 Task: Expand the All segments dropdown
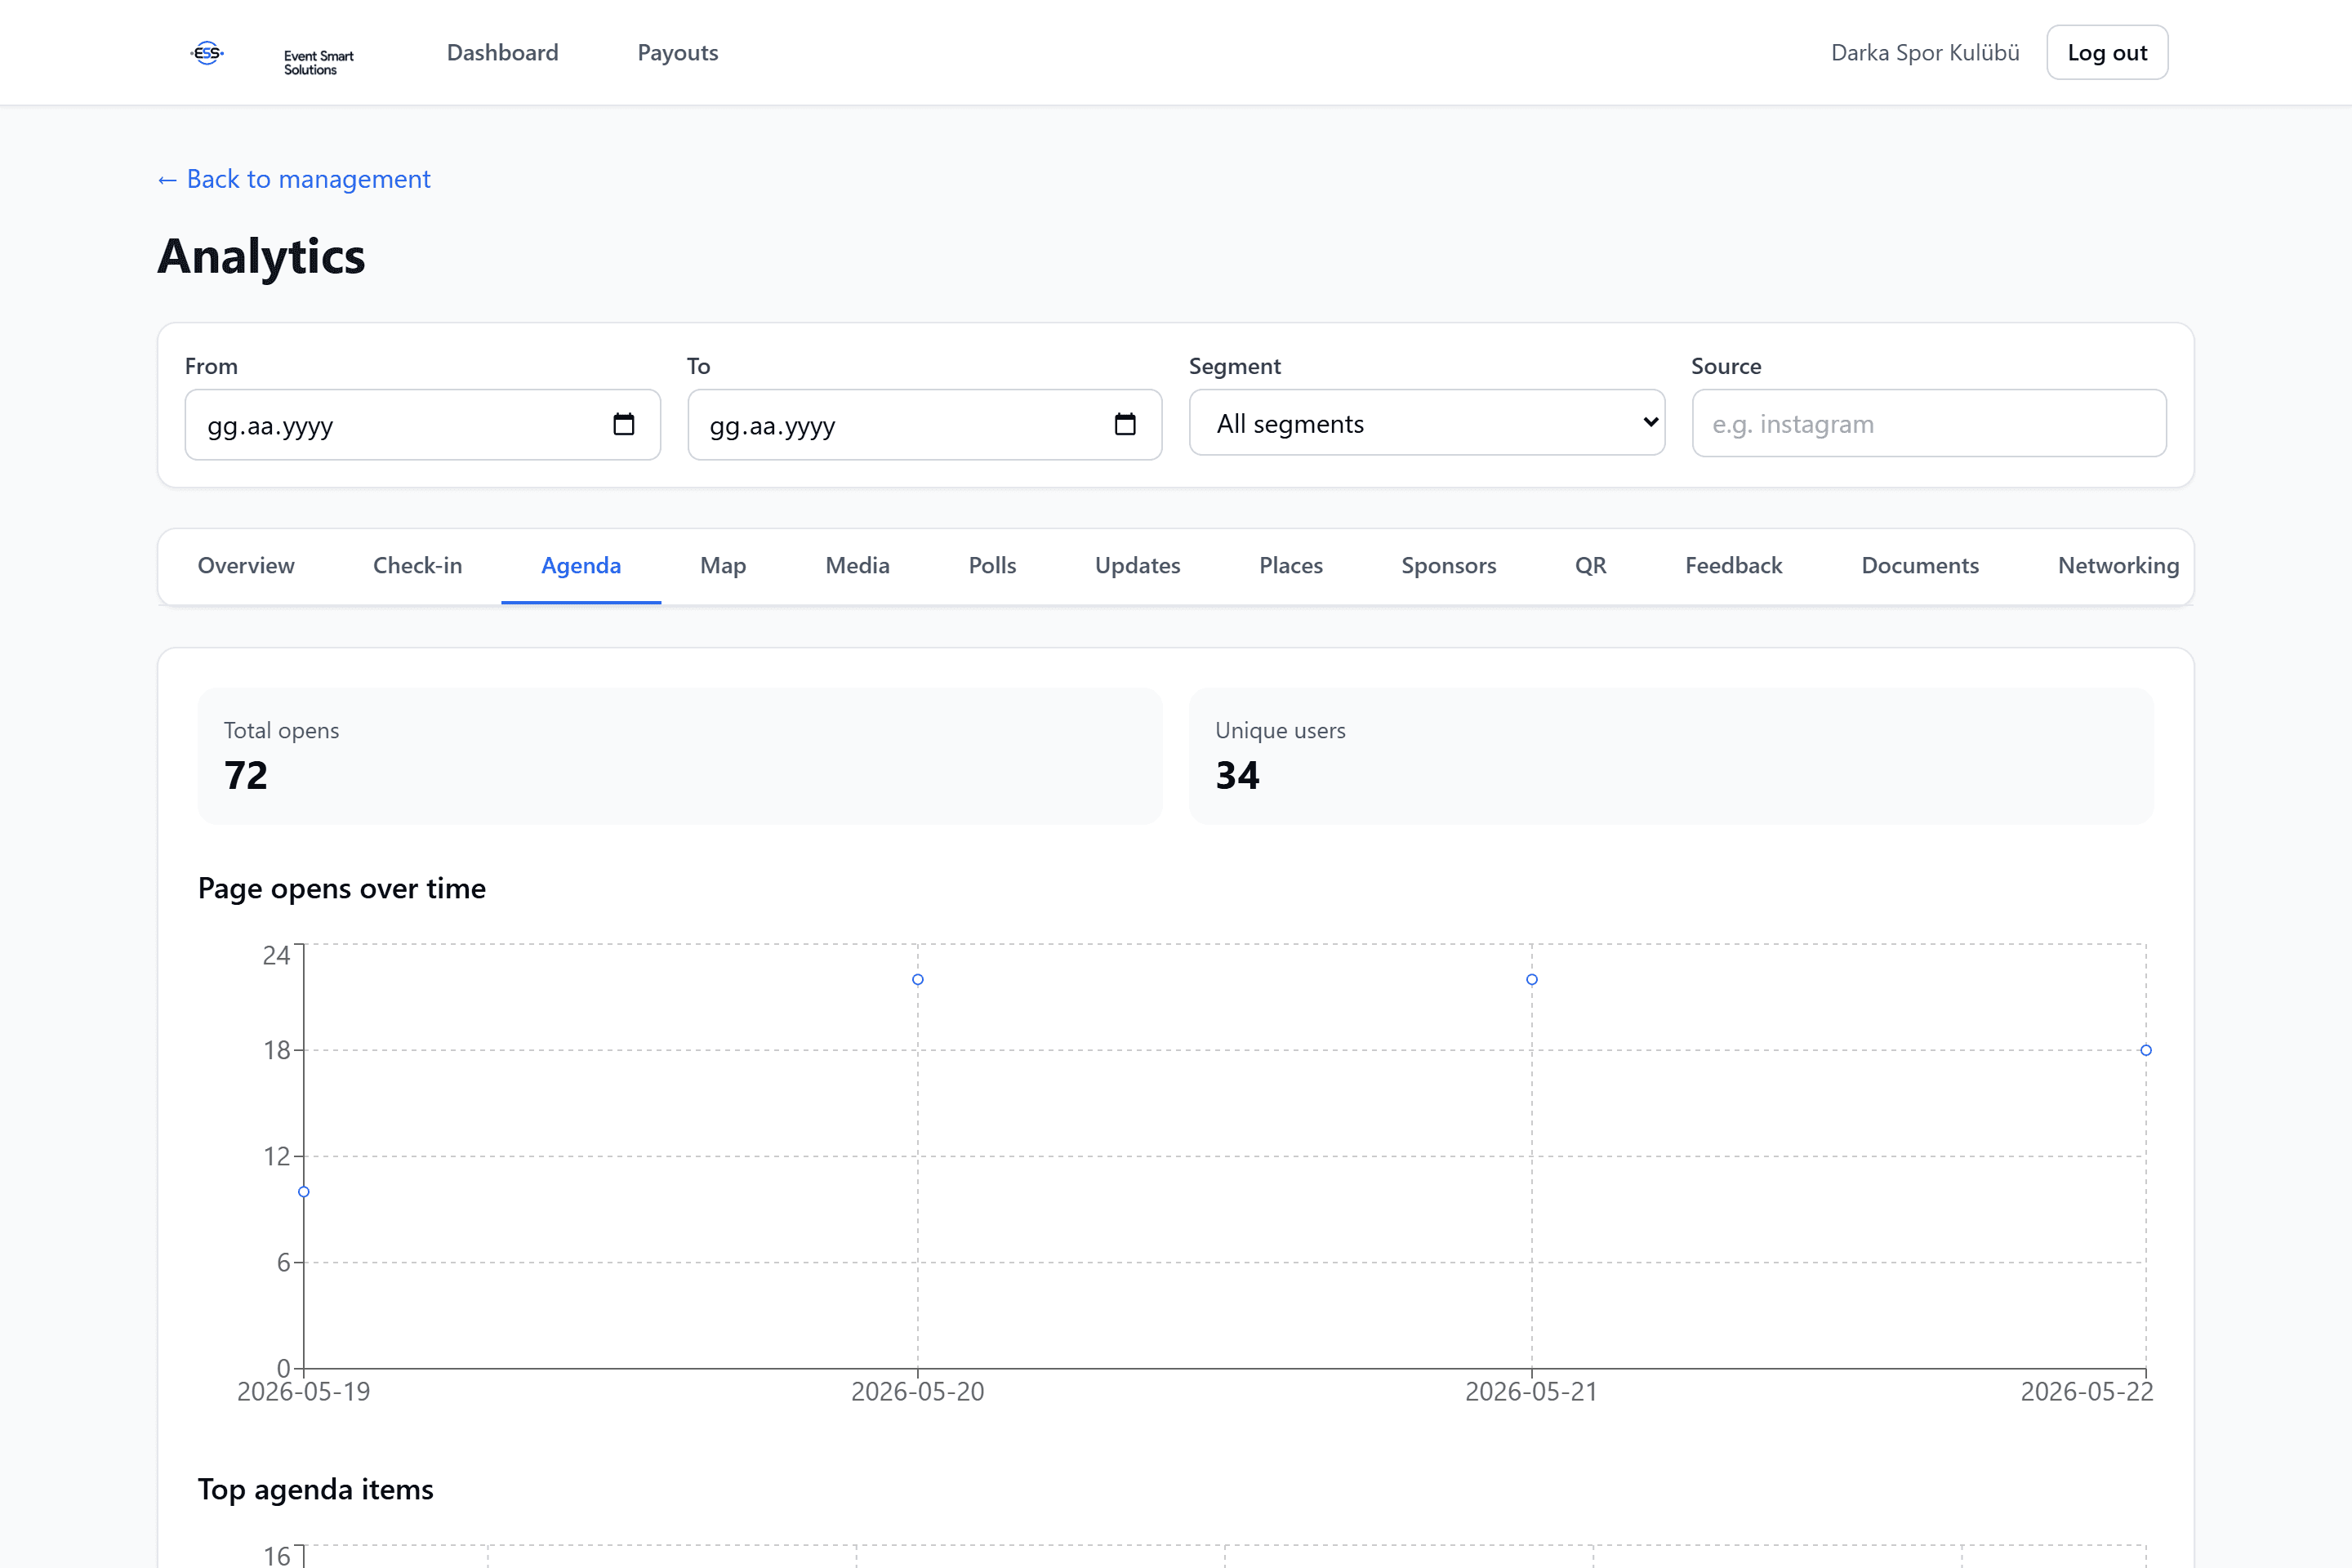1427,423
